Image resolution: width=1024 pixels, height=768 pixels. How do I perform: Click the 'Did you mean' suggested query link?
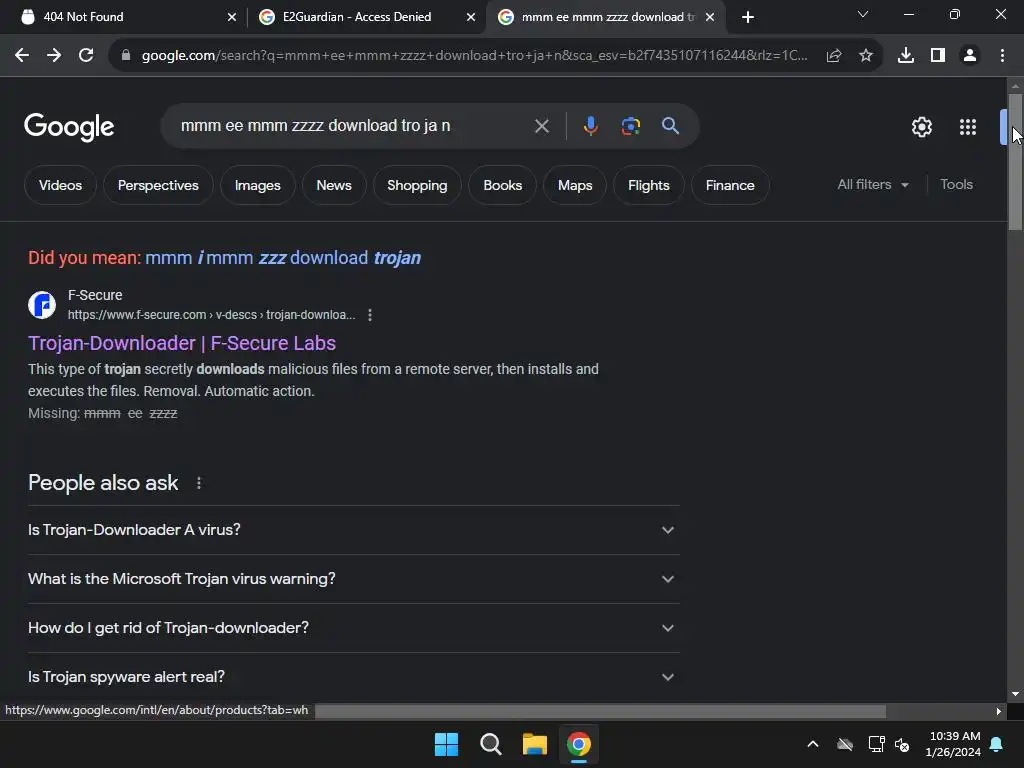(283, 258)
